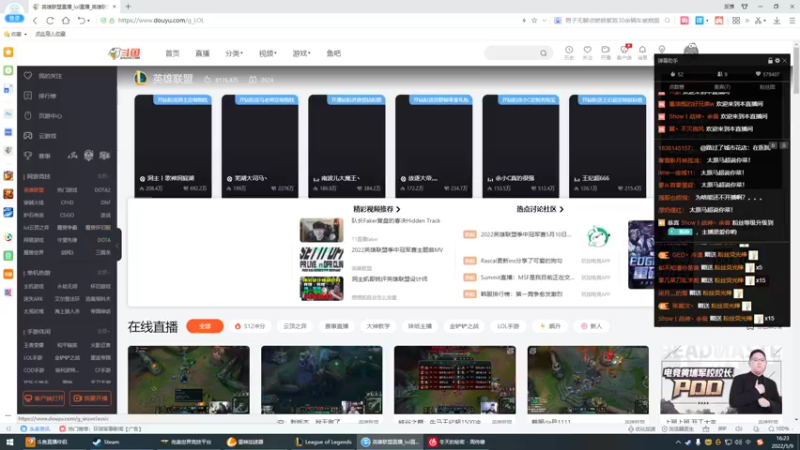Select the 新人 filter tab
800x450 pixels.
pos(591,326)
